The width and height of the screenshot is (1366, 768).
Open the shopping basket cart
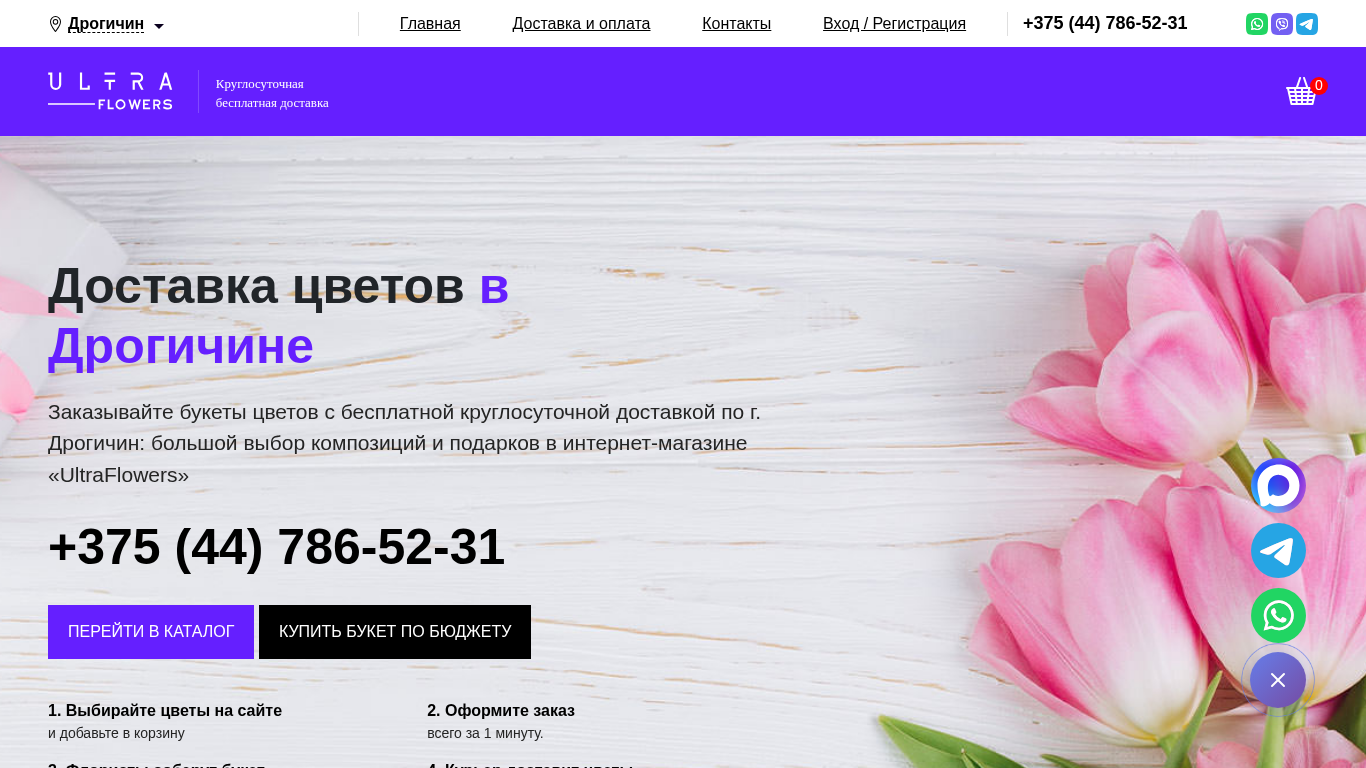point(1303,91)
